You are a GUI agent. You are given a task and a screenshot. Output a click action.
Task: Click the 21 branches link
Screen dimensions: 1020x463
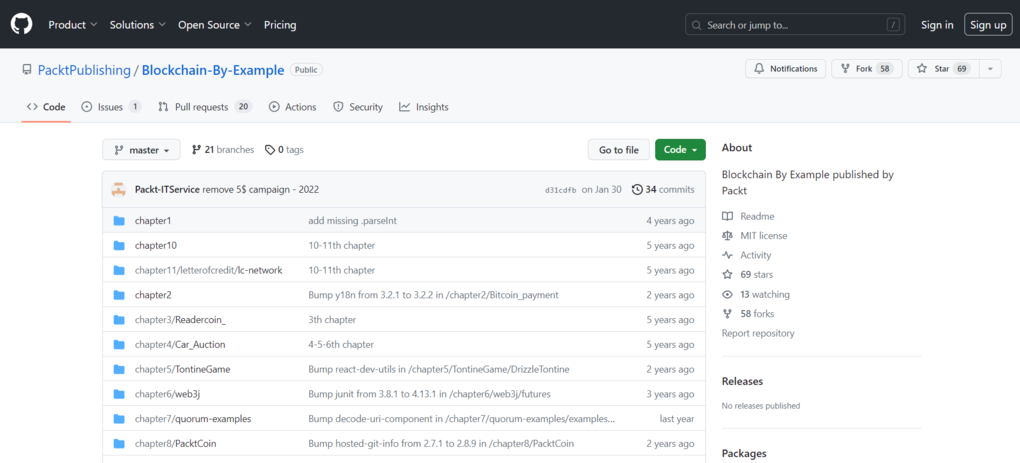click(223, 150)
